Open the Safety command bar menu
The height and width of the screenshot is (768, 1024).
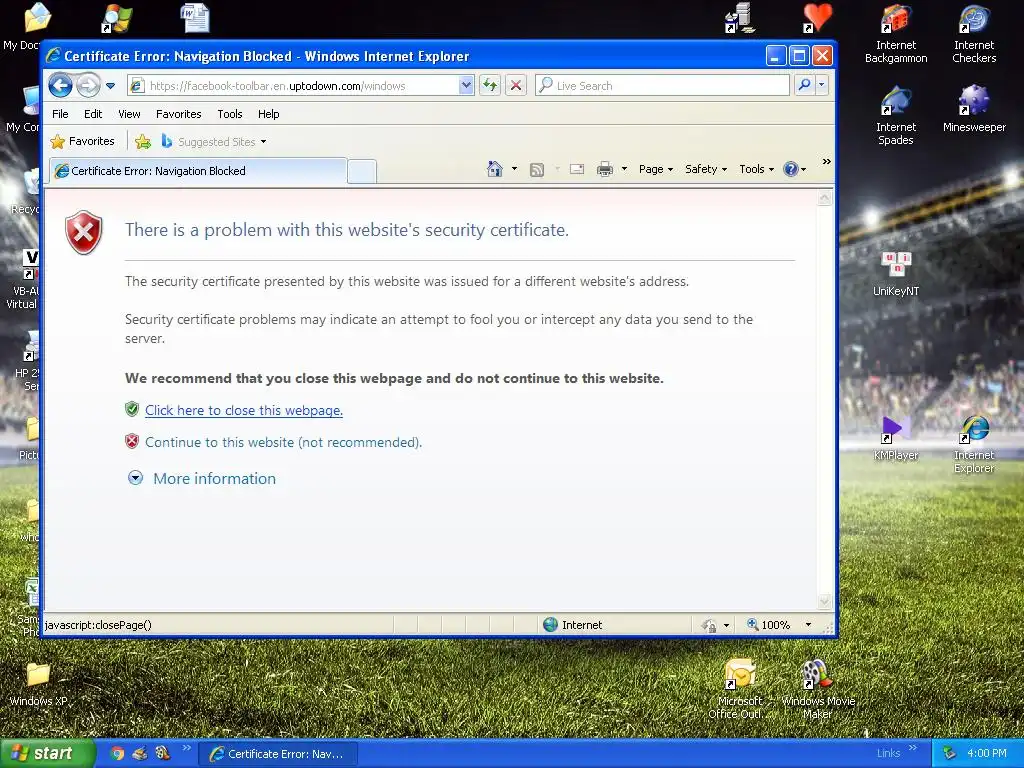706,169
